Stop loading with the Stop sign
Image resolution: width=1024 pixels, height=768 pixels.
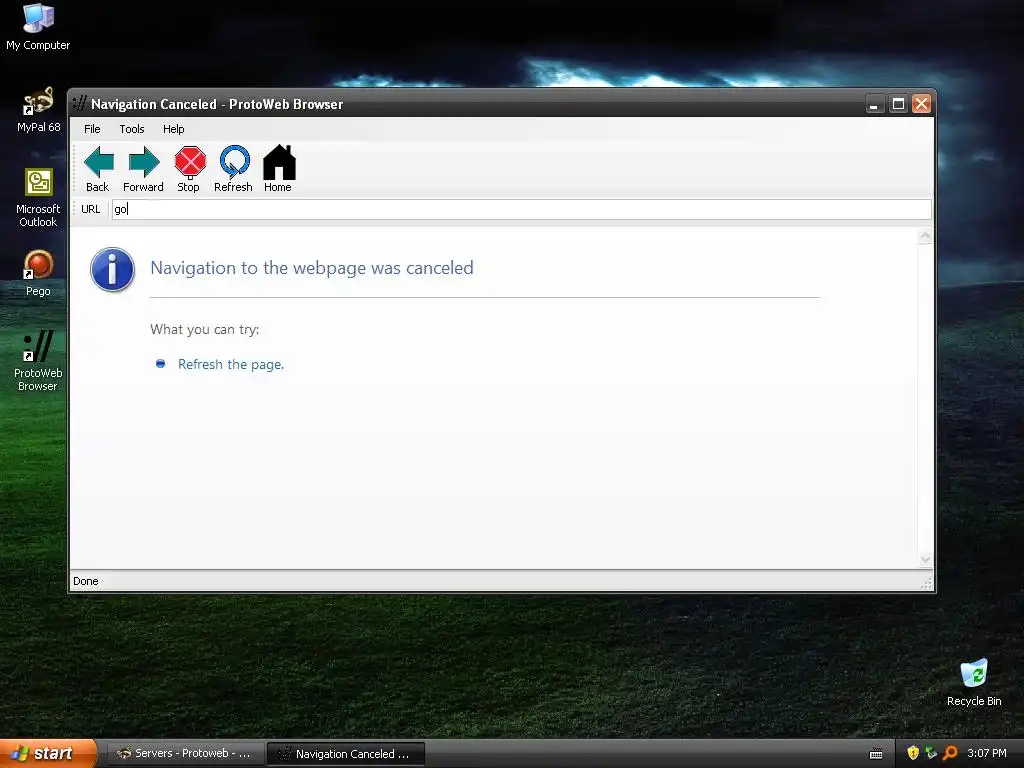tap(189, 168)
